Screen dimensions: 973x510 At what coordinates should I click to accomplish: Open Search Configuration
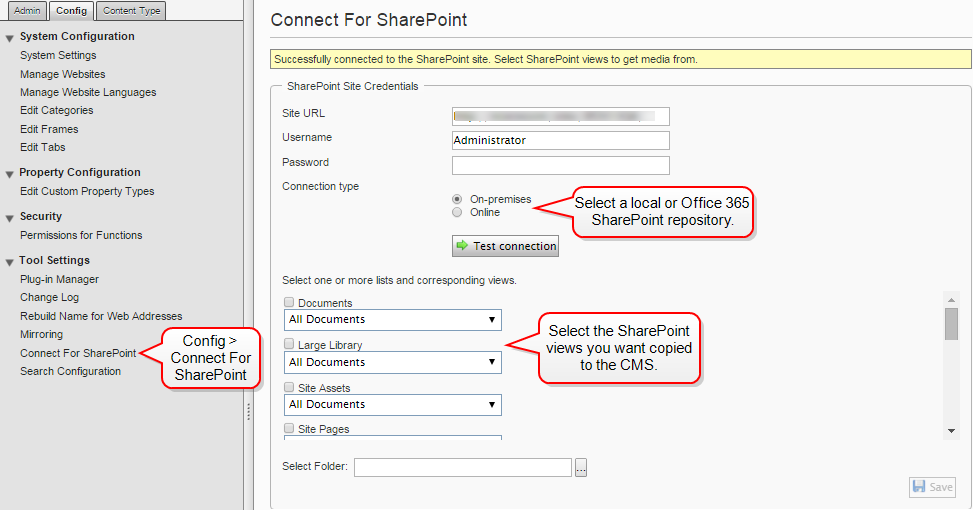click(x=70, y=371)
